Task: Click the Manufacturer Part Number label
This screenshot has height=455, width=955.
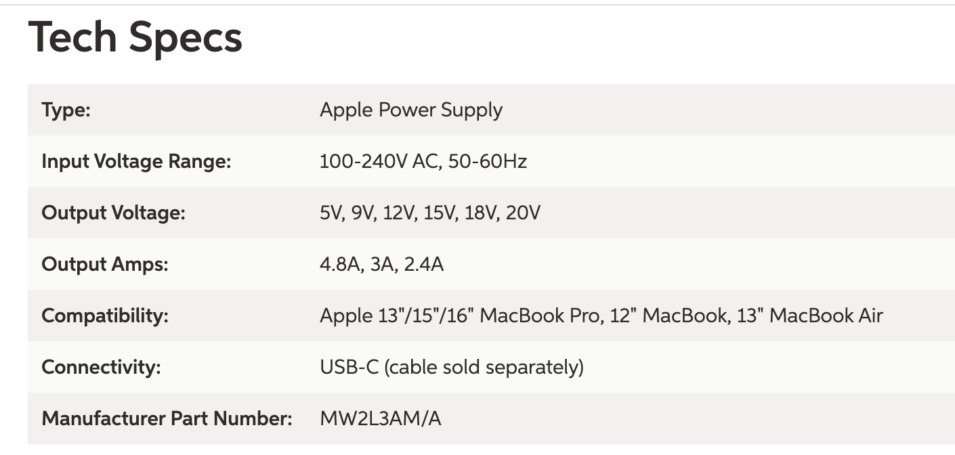Action: pyautogui.click(x=166, y=418)
